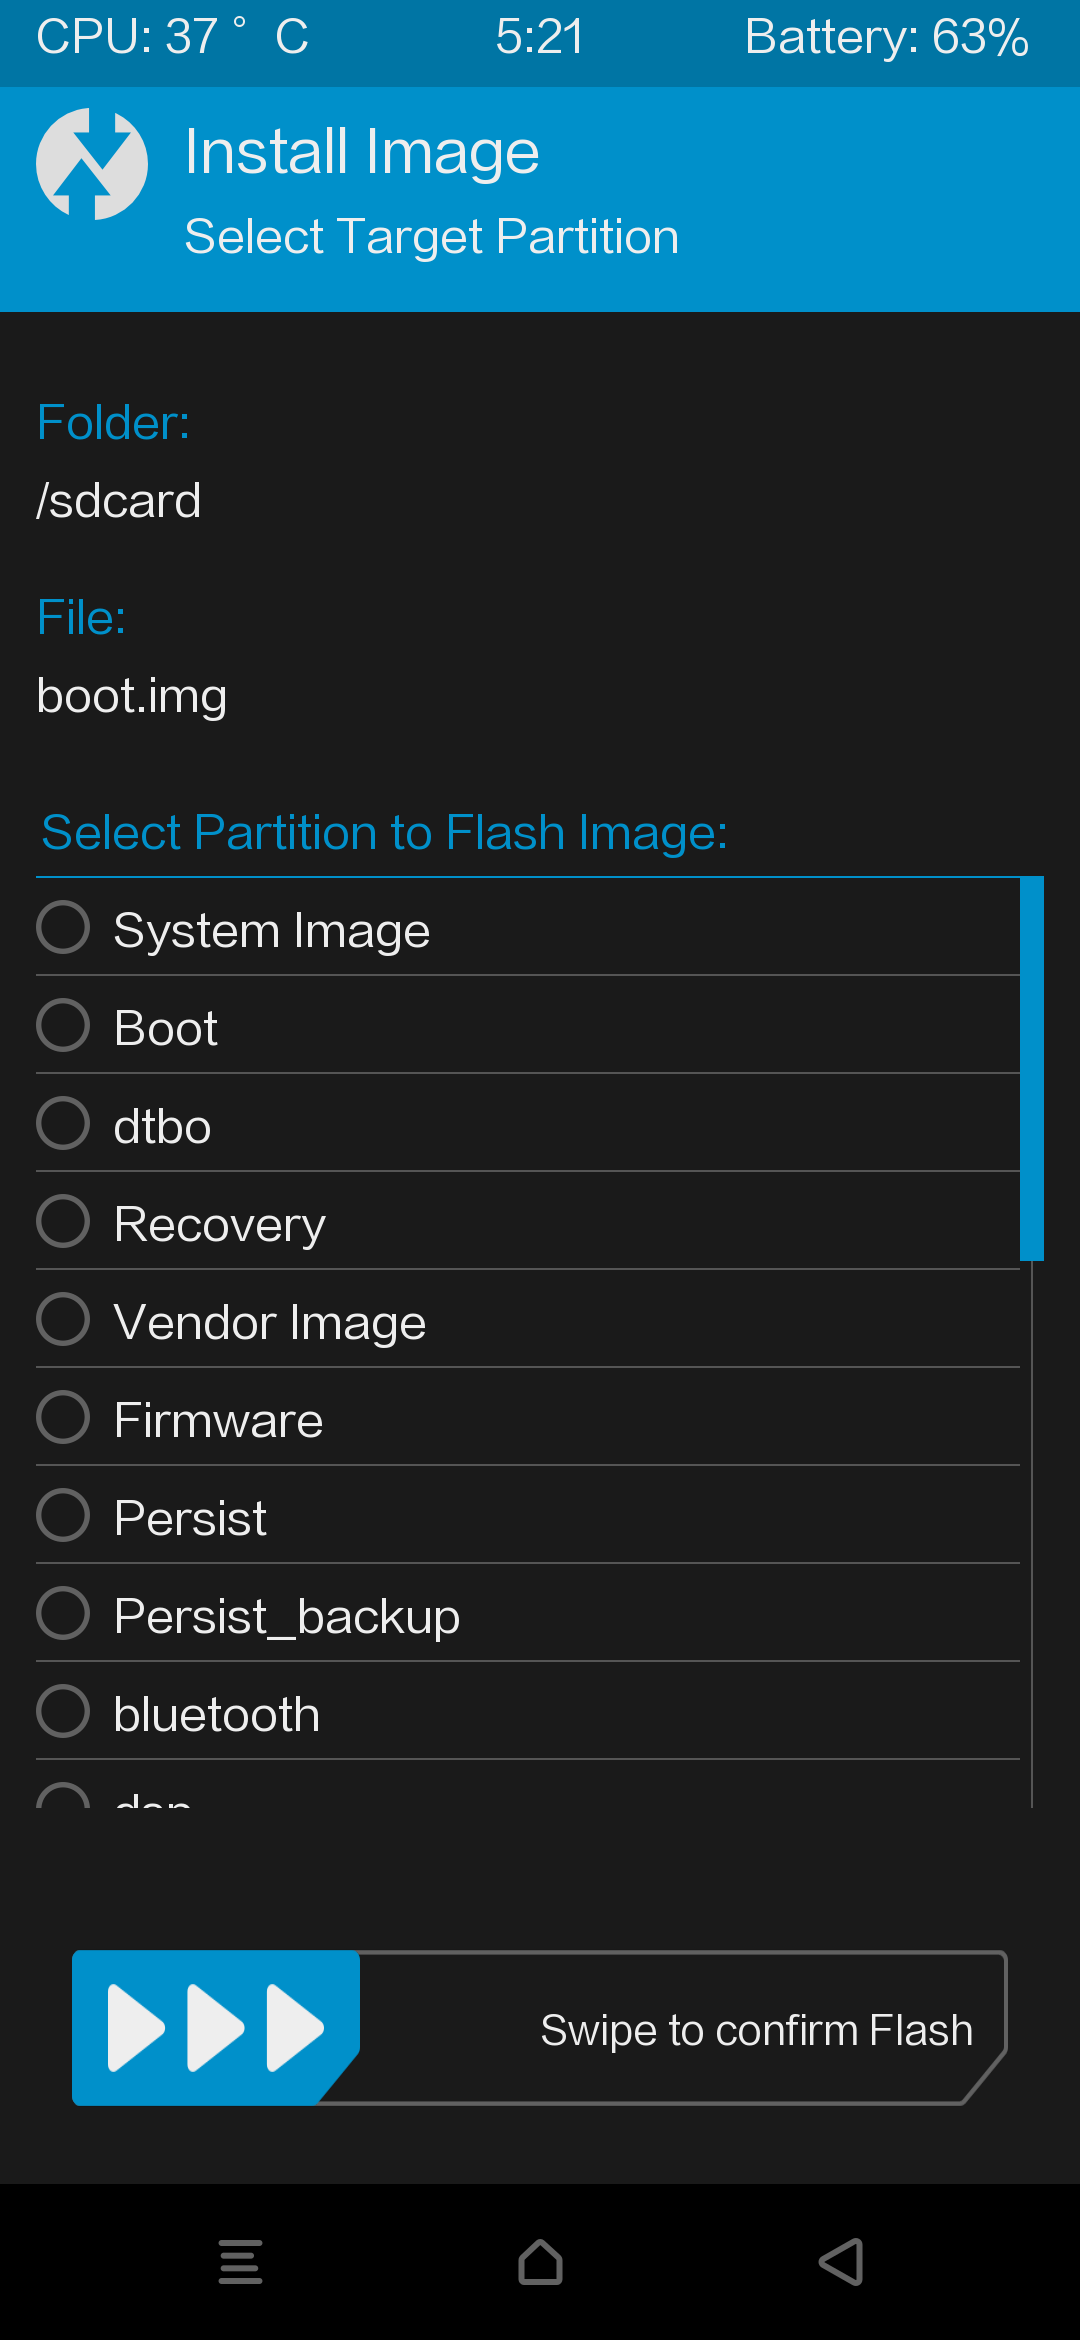Tap the TWRP logo icon
1080x2340 pixels.
(x=92, y=164)
